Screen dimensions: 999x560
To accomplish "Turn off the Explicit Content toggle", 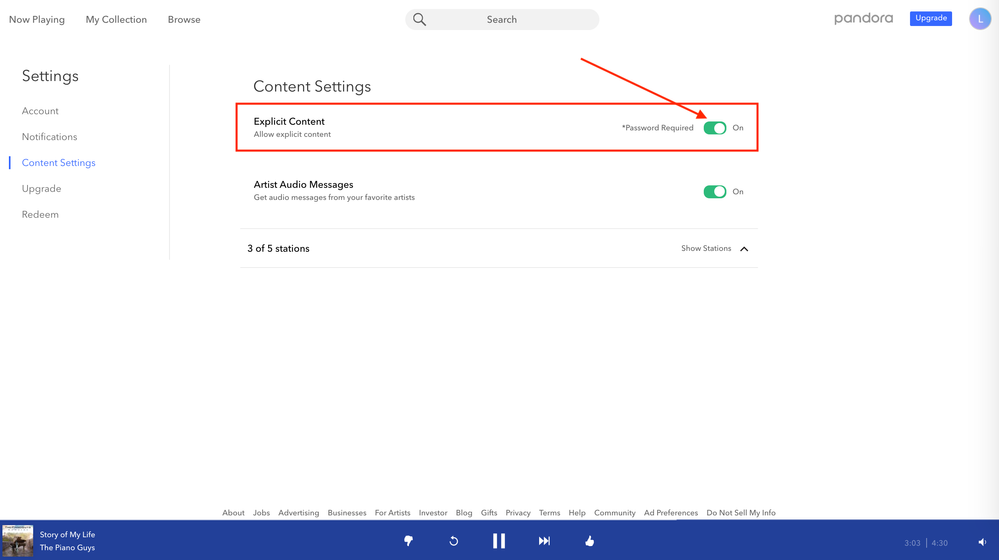I will [x=714, y=128].
